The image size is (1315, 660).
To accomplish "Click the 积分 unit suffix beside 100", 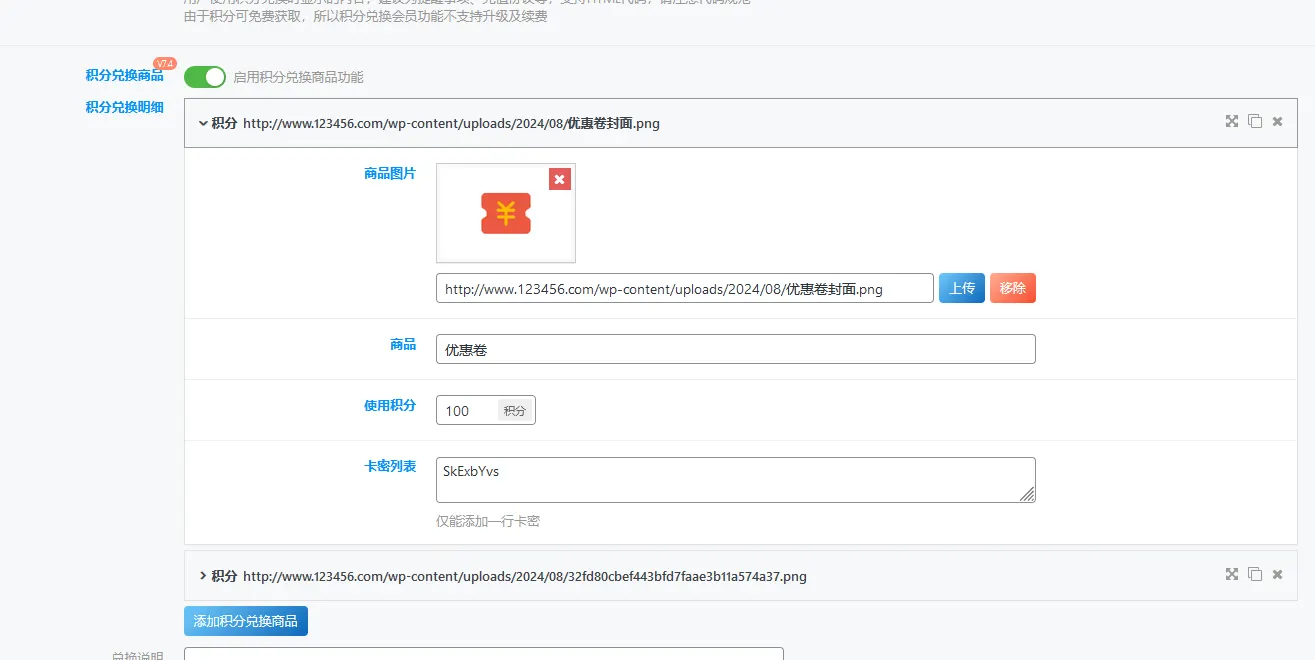I will tap(515, 410).
